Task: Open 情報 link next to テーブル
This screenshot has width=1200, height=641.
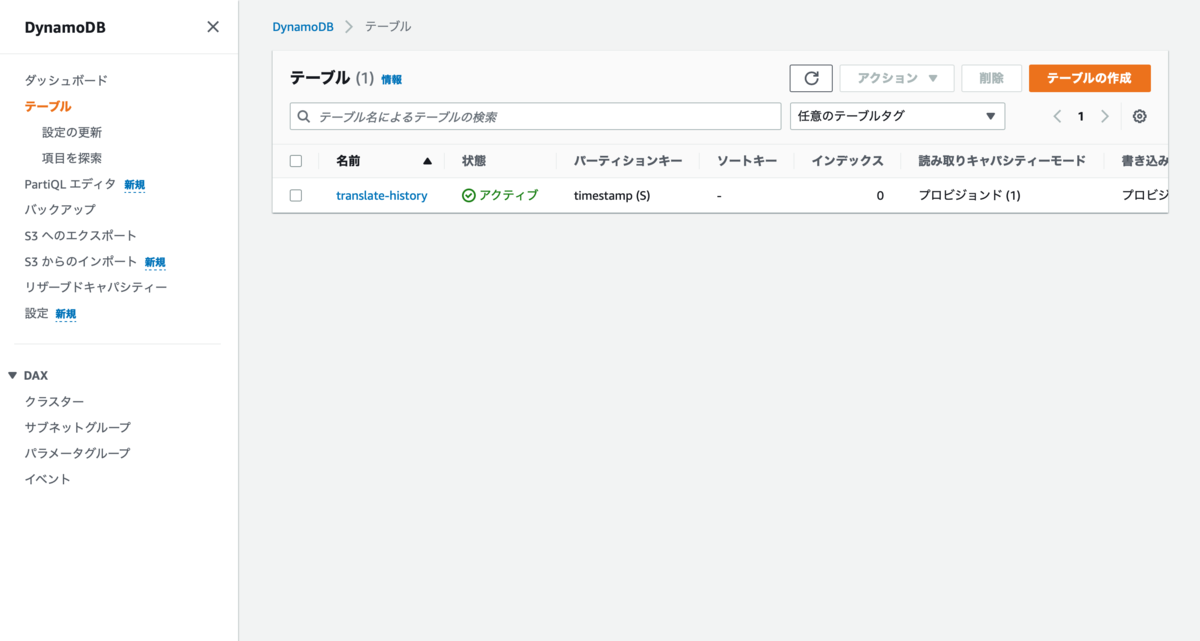Action: pyautogui.click(x=391, y=79)
